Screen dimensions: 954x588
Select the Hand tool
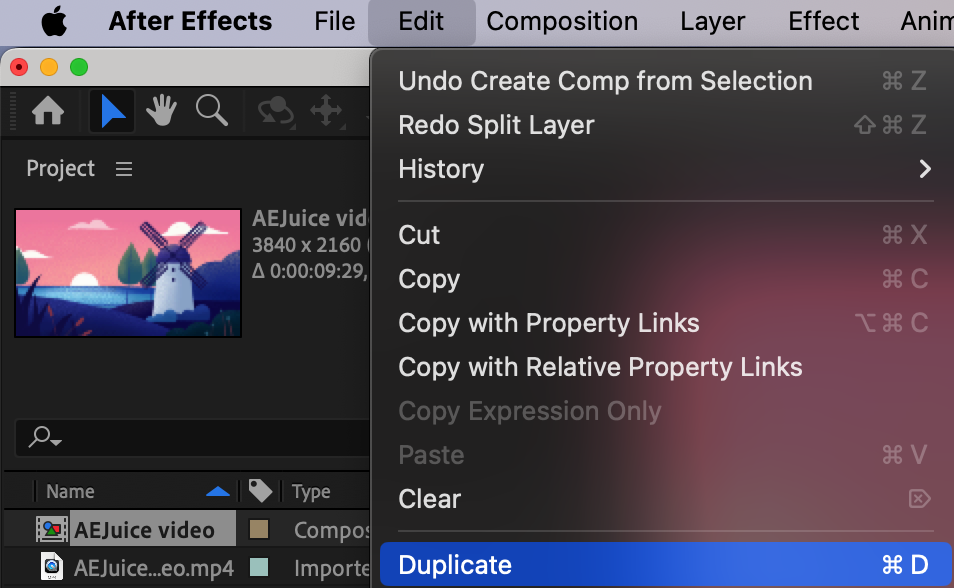[x=162, y=111]
